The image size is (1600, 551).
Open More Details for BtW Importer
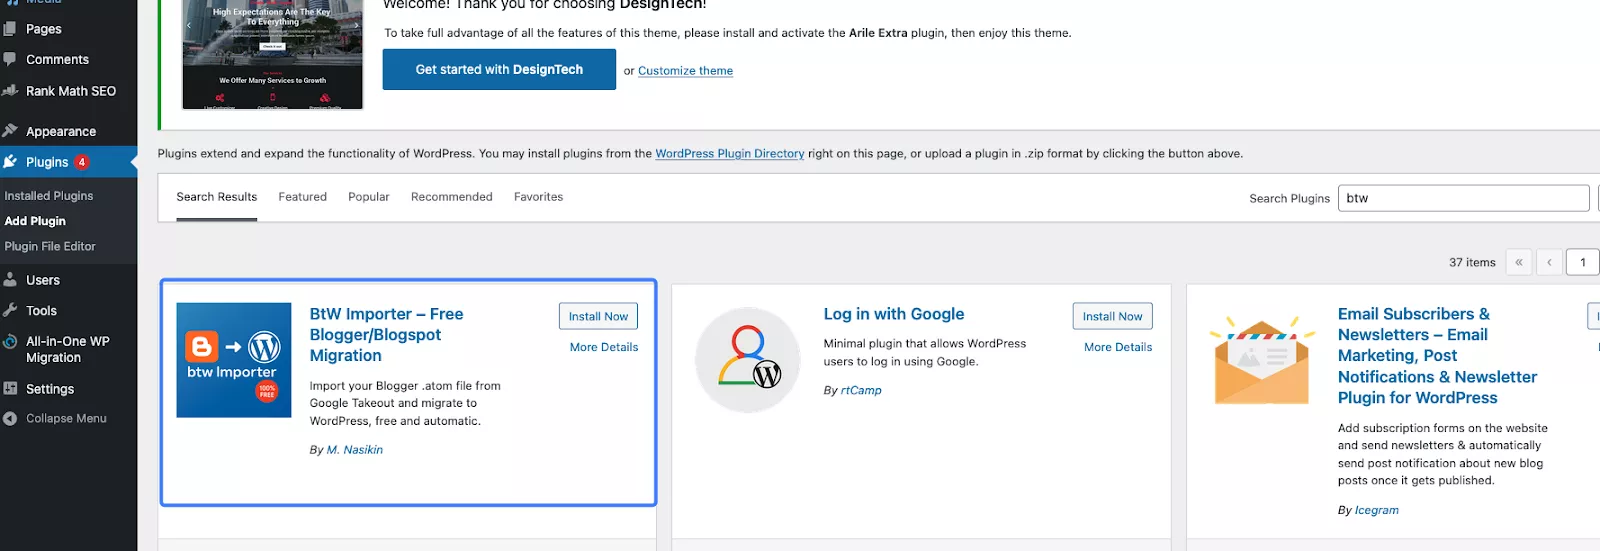point(604,347)
